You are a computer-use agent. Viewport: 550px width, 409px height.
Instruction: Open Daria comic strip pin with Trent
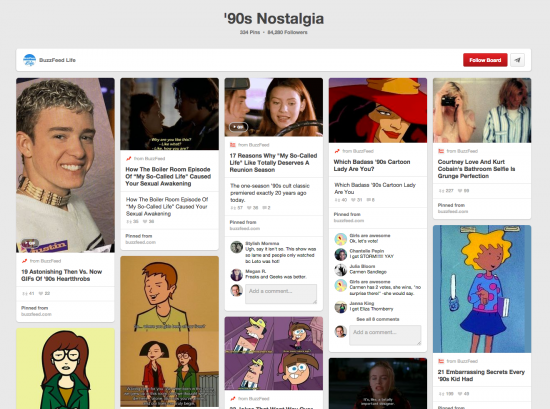pos(169,331)
